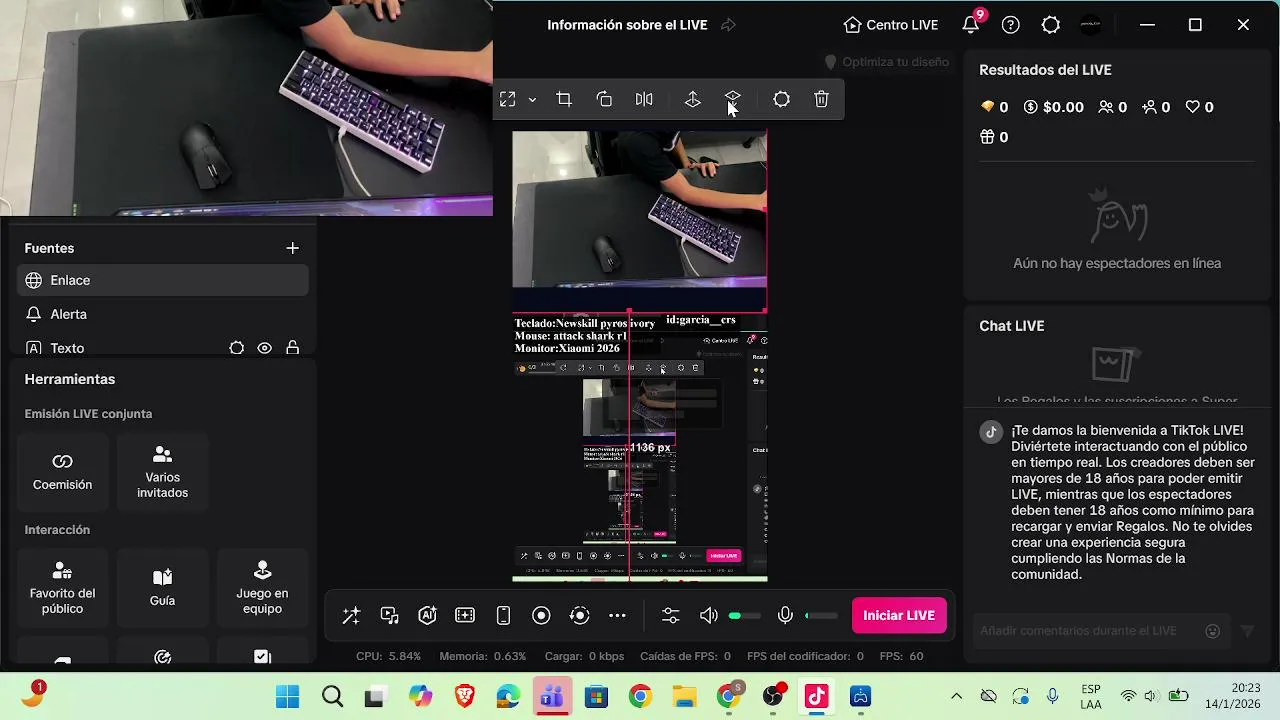Switch to mobile portrait layout icon
Viewport: 1280px width, 720px height.
(x=503, y=615)
